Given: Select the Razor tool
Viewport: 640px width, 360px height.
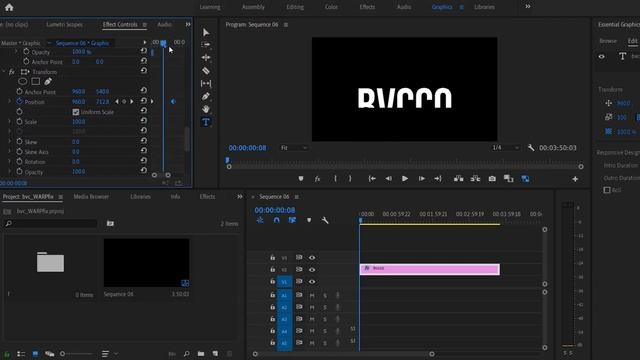Looking at the screenshot, I should click(x=206, y=71).
